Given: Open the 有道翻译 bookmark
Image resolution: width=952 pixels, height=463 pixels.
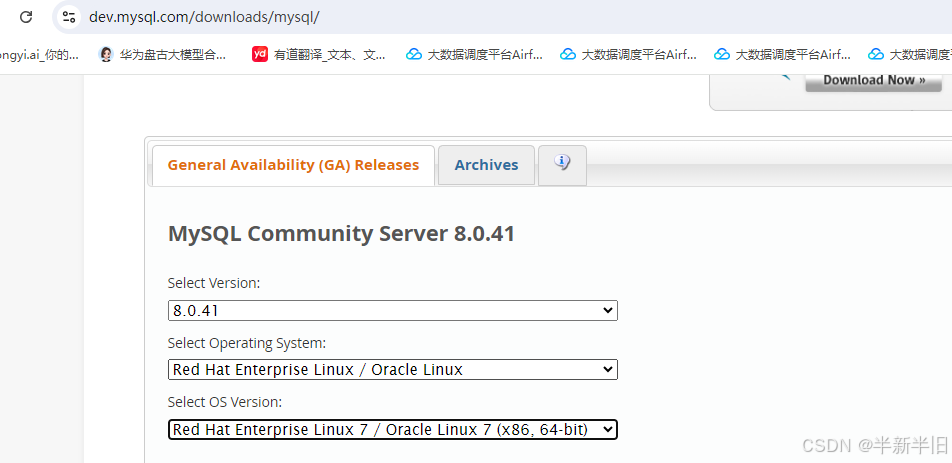Looking at the screenshot, I should (318, 55).
